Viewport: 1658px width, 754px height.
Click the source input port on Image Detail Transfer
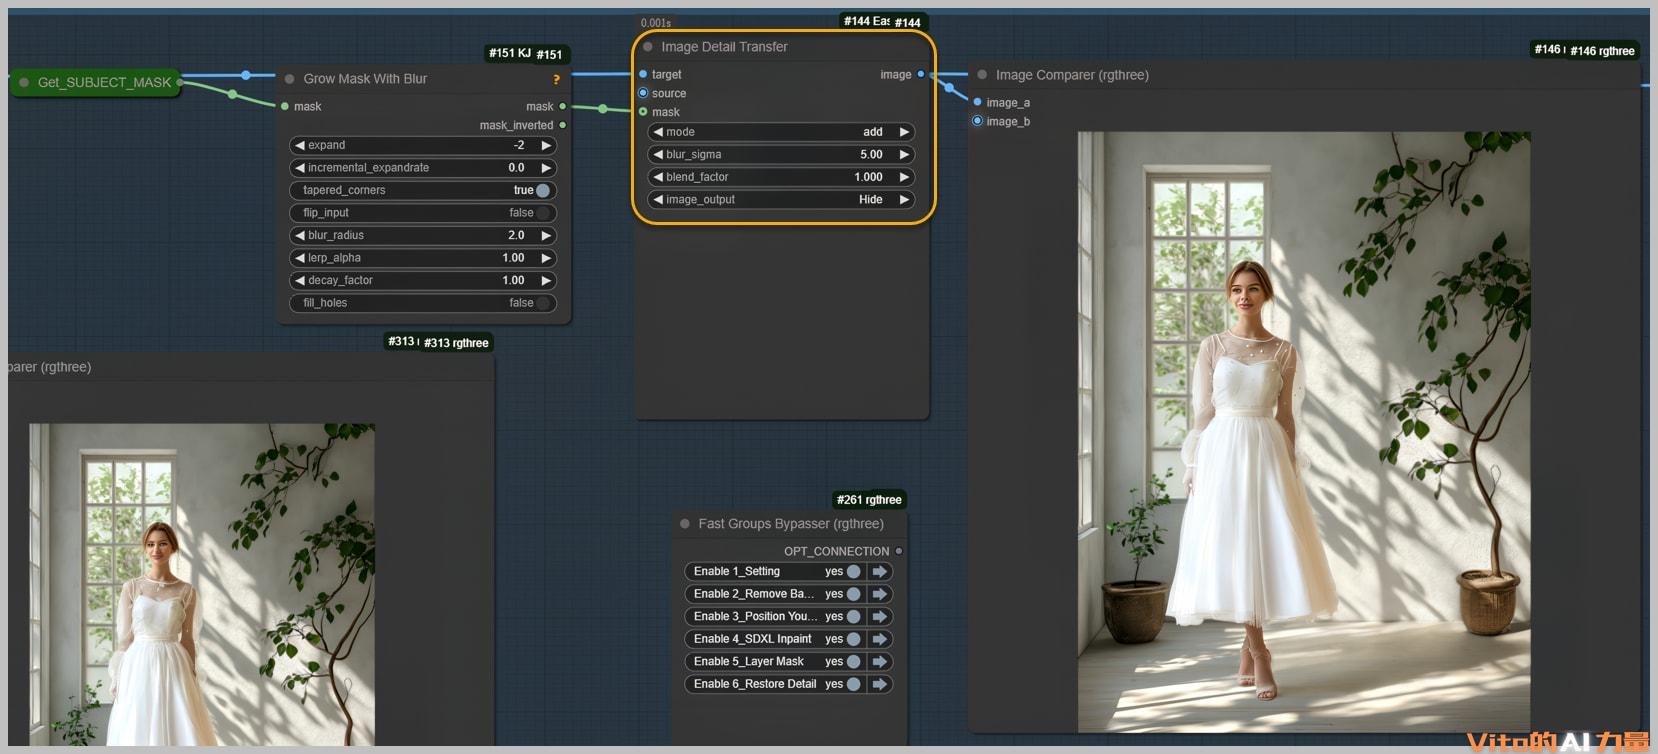click(x=643, y=93)
